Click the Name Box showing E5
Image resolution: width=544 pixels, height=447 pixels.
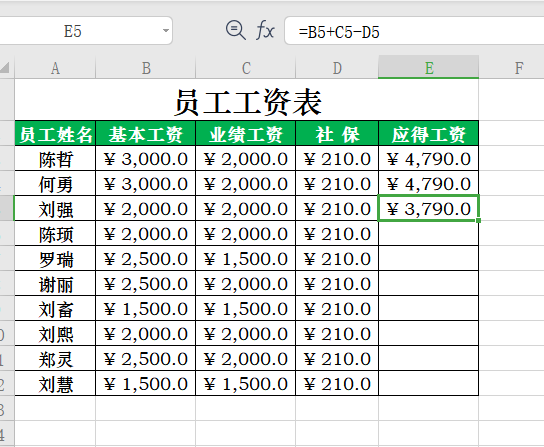[86, 31]
